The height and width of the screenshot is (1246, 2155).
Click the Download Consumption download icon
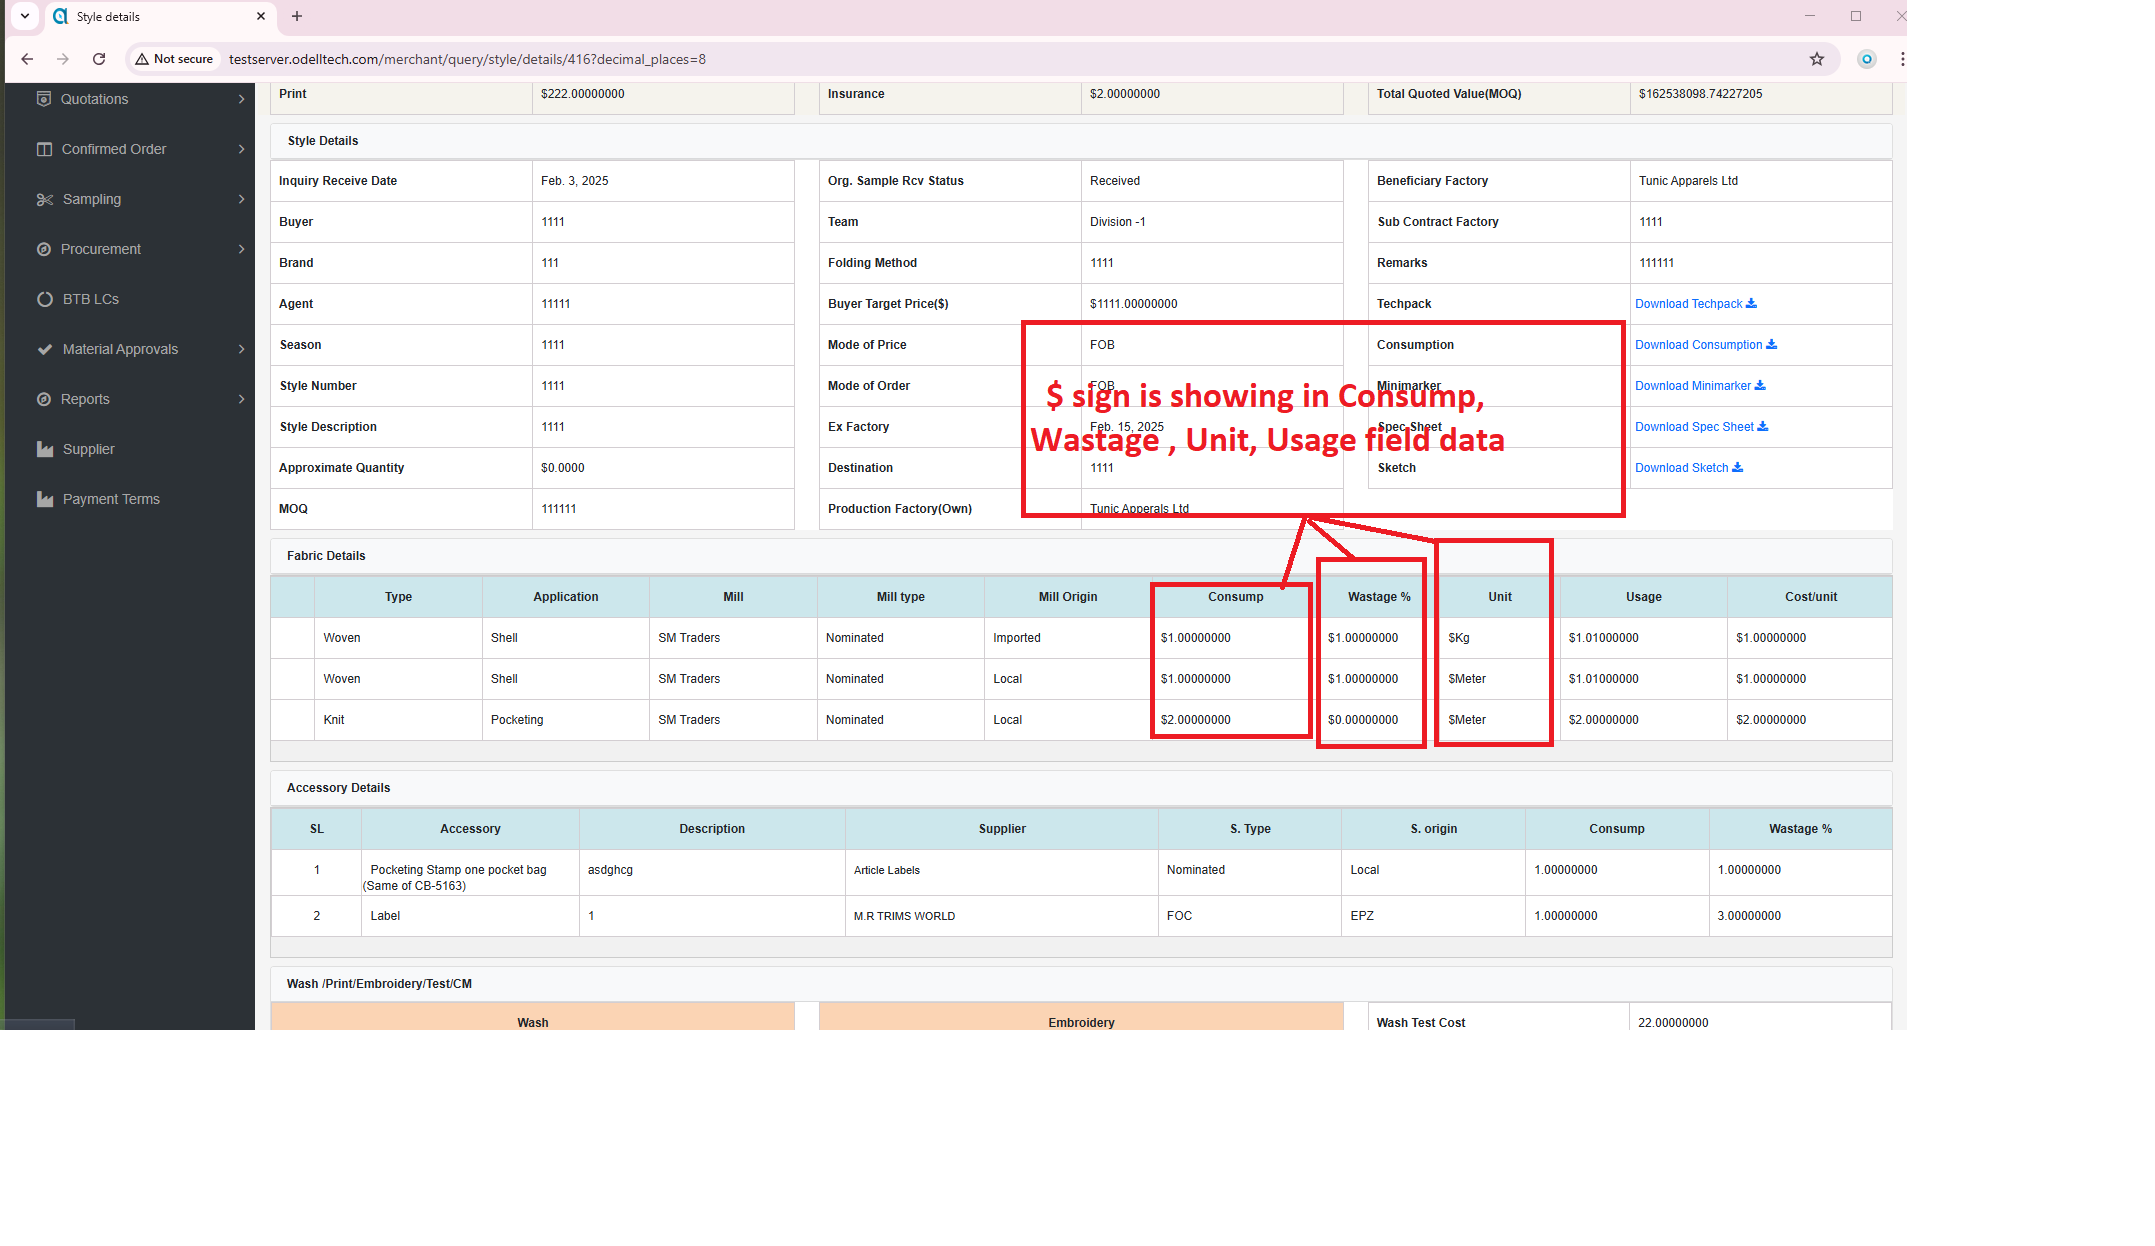click(1772, 344)
